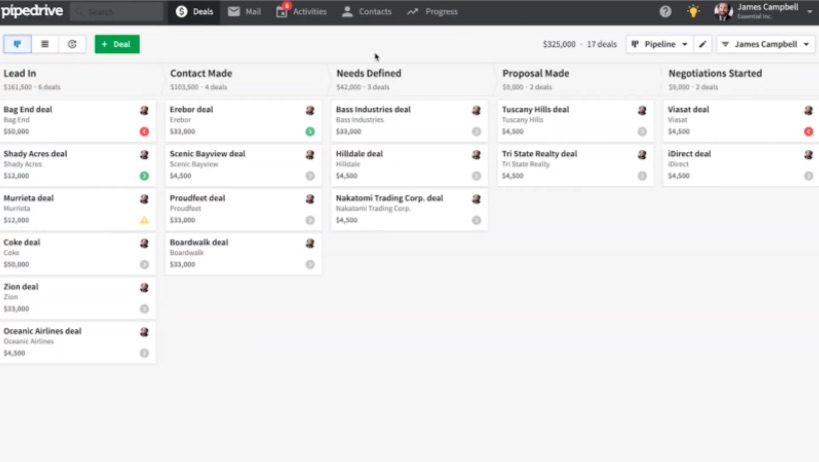Click grey activity icon on Hilldale deal
This screenshot has height=462, width=819.
pos(476,176)
